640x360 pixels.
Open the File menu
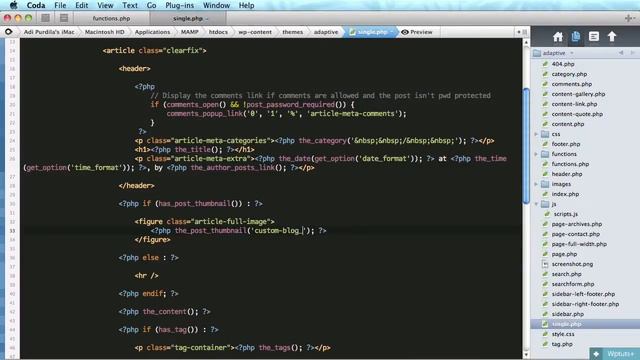60,5
